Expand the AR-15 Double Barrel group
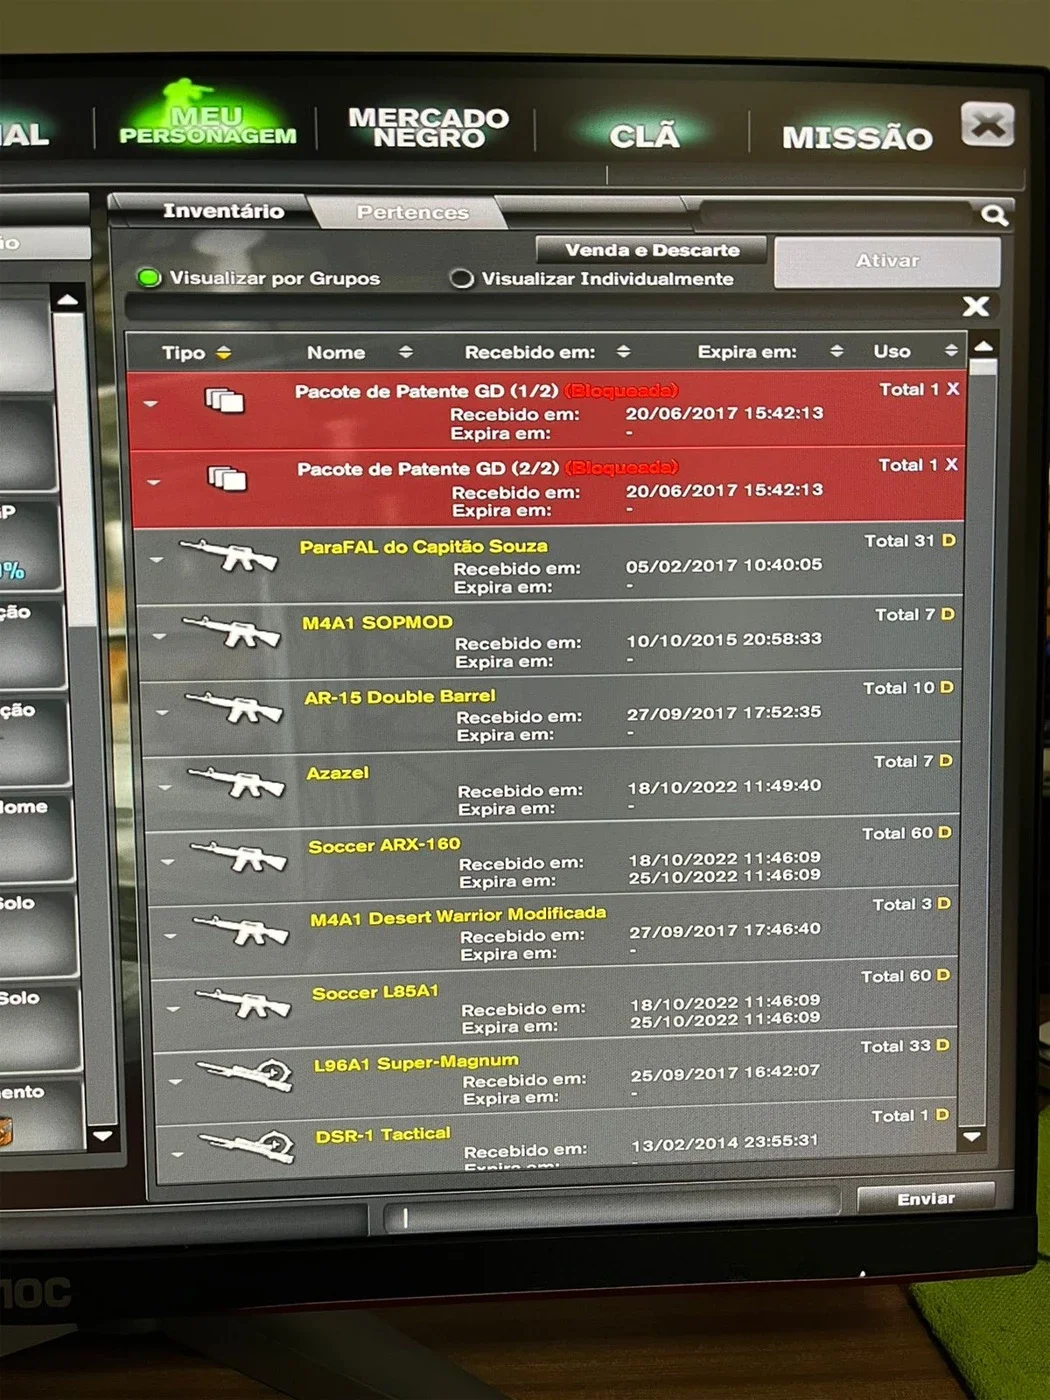This screenshot has width=1050, height=1400. tap(163, 712)
